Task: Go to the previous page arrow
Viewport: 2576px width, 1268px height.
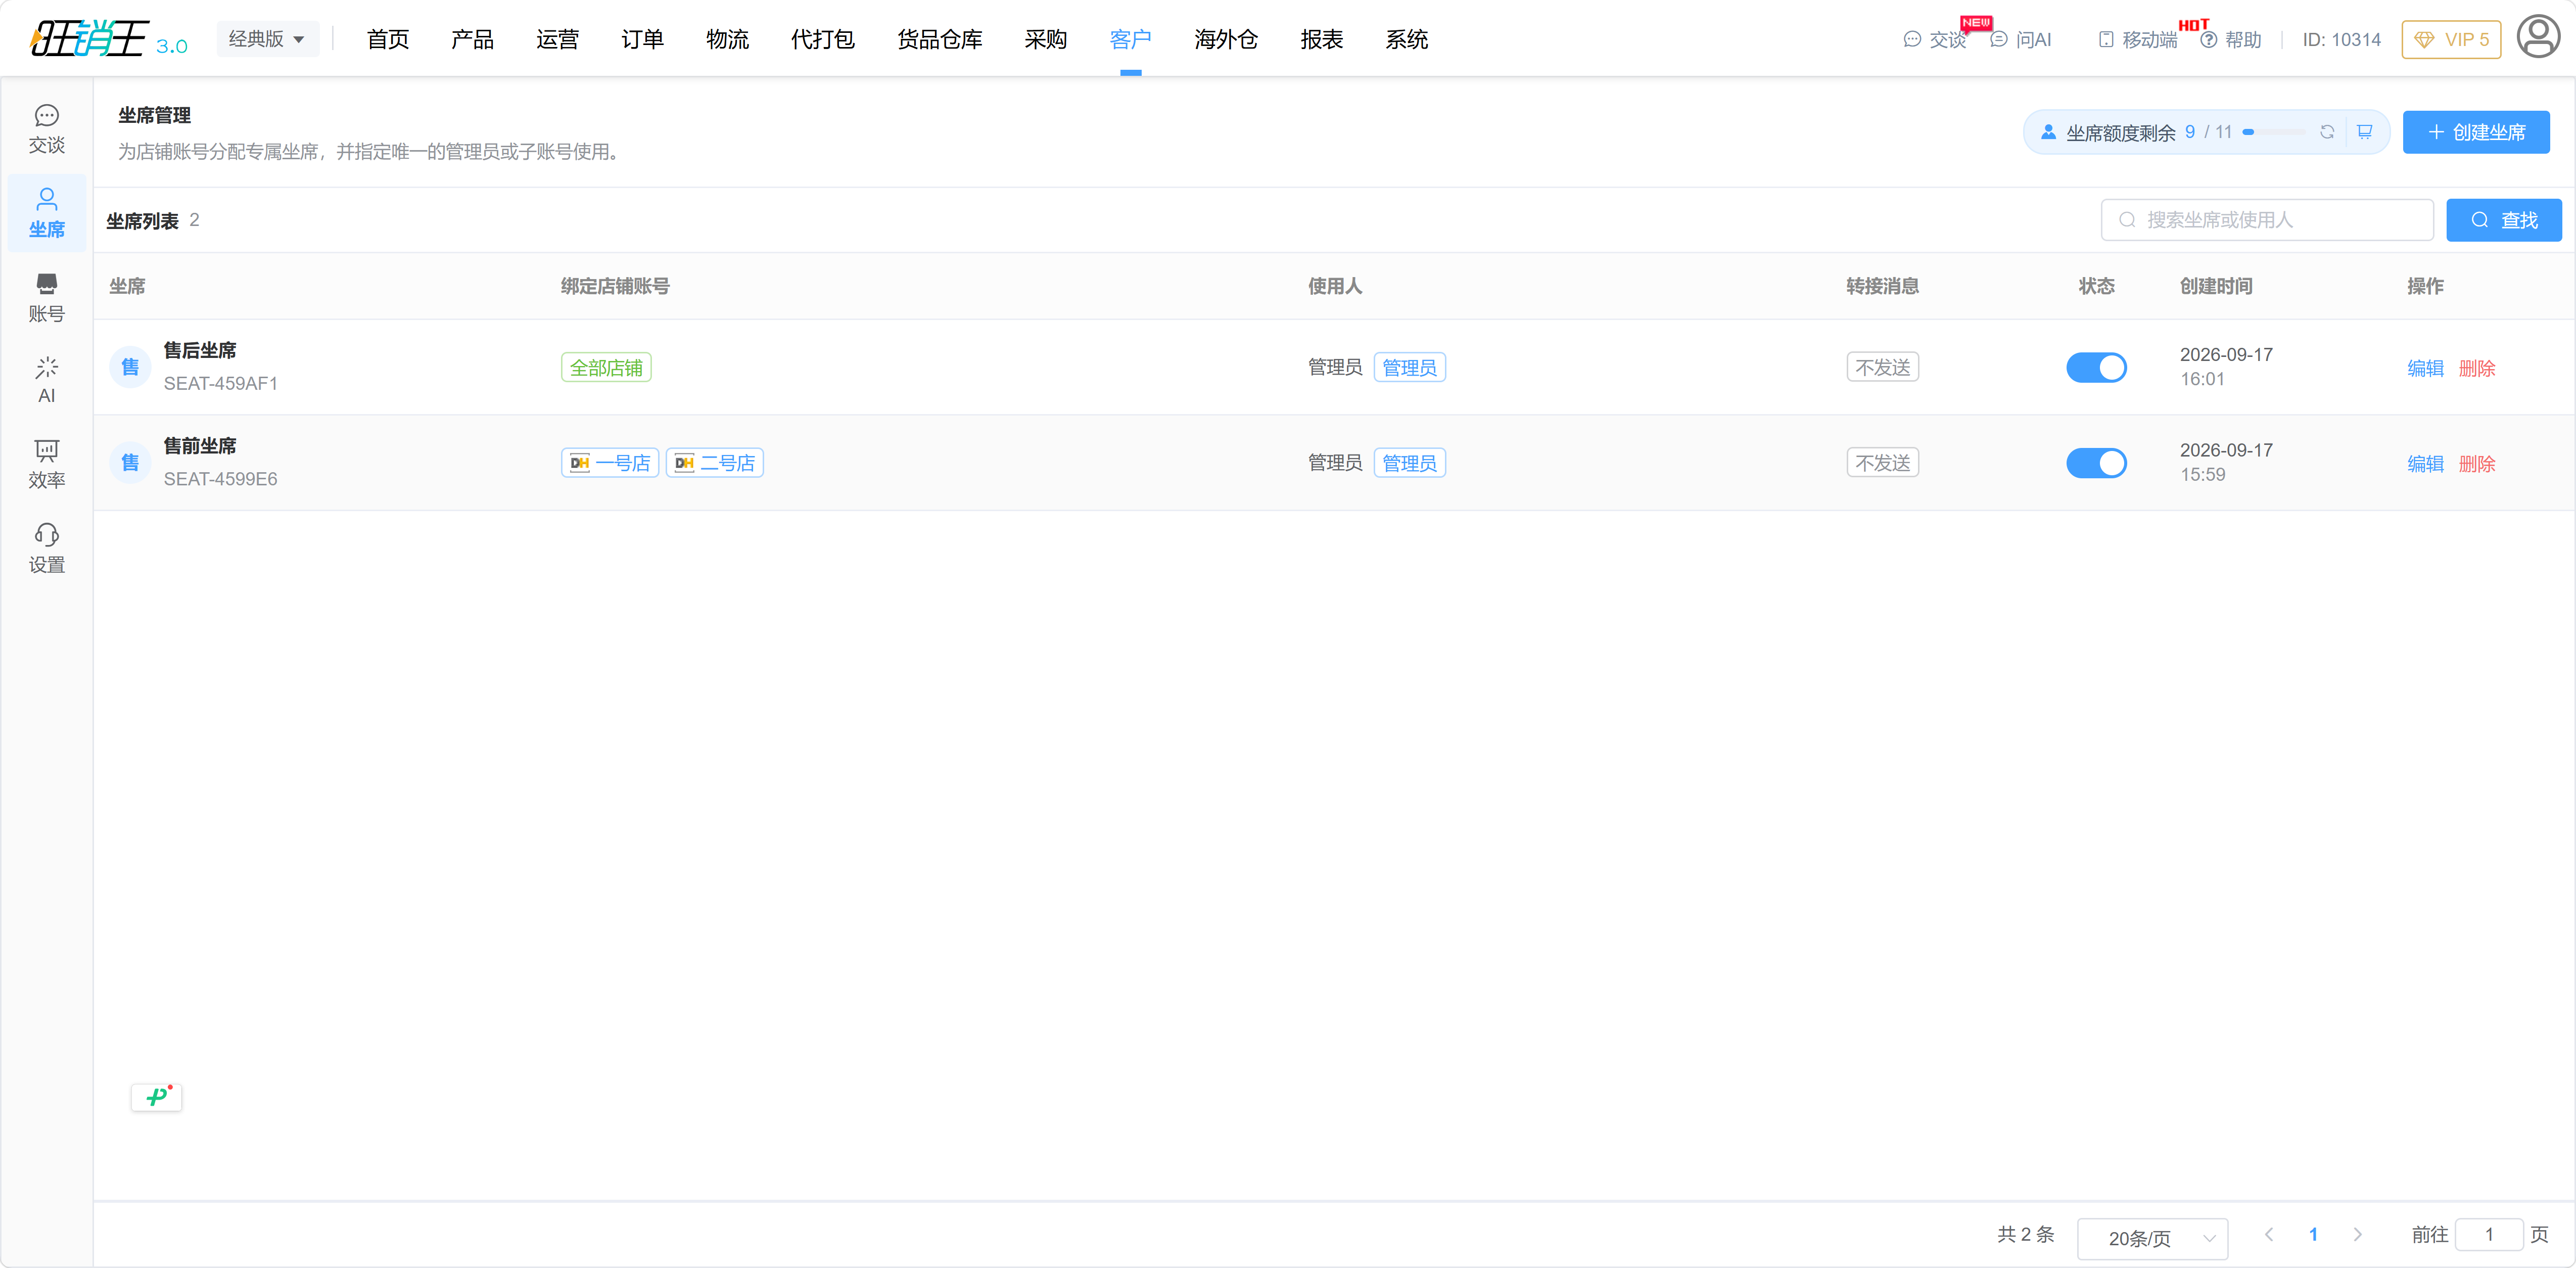Action: point(2269,1234)
